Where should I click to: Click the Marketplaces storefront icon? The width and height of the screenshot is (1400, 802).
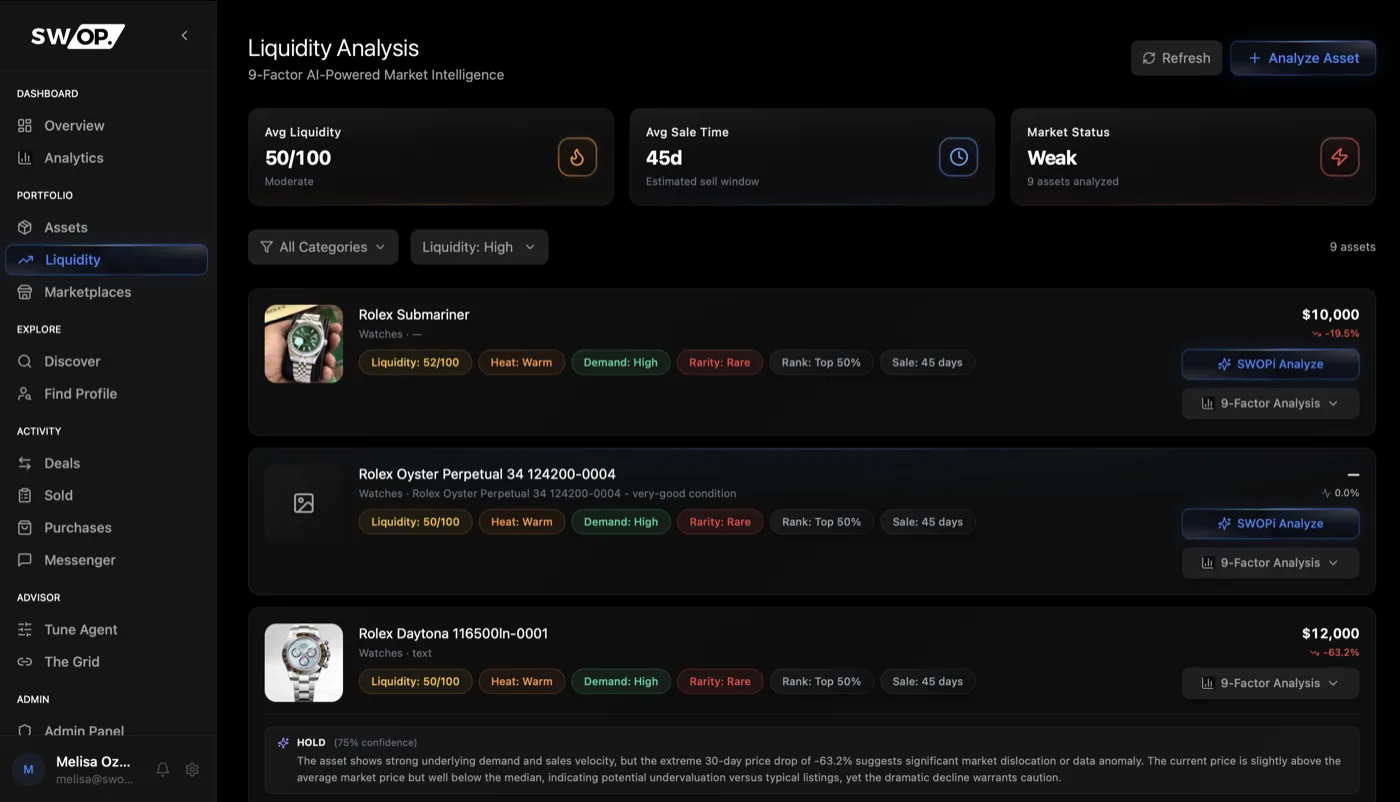25,292
